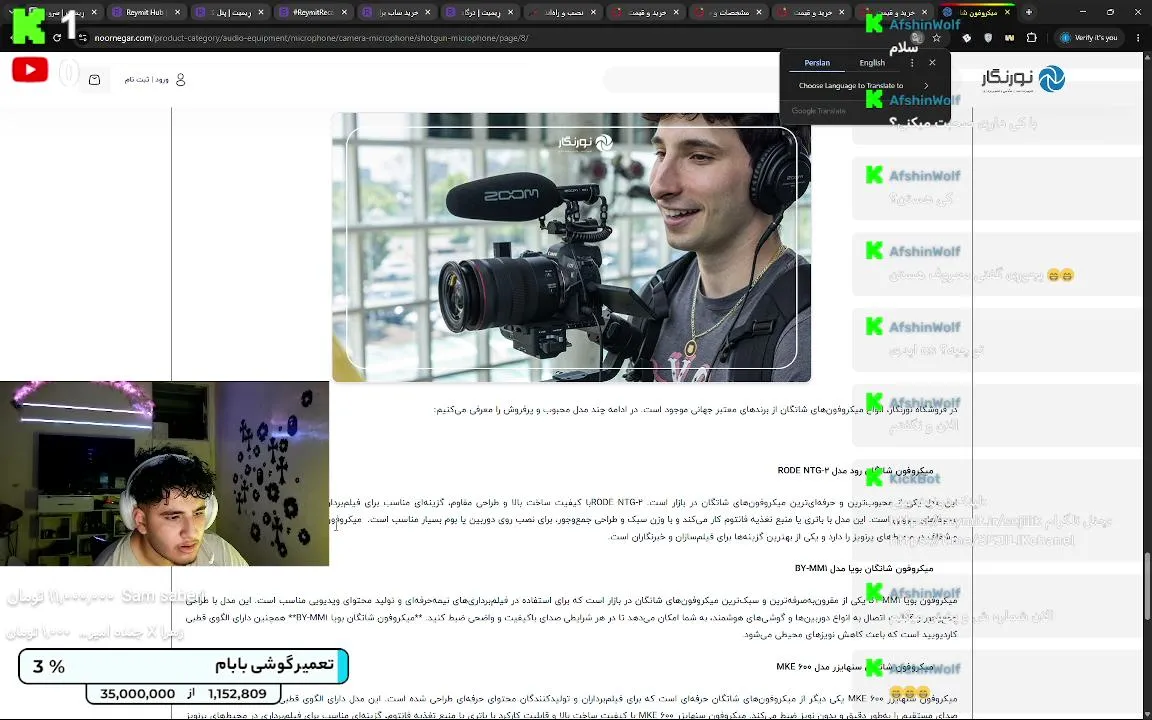This screenshot has height=720, width=1152.
Task: Click ورود | ثبت نام login link
Action: (x=146, y=79)
